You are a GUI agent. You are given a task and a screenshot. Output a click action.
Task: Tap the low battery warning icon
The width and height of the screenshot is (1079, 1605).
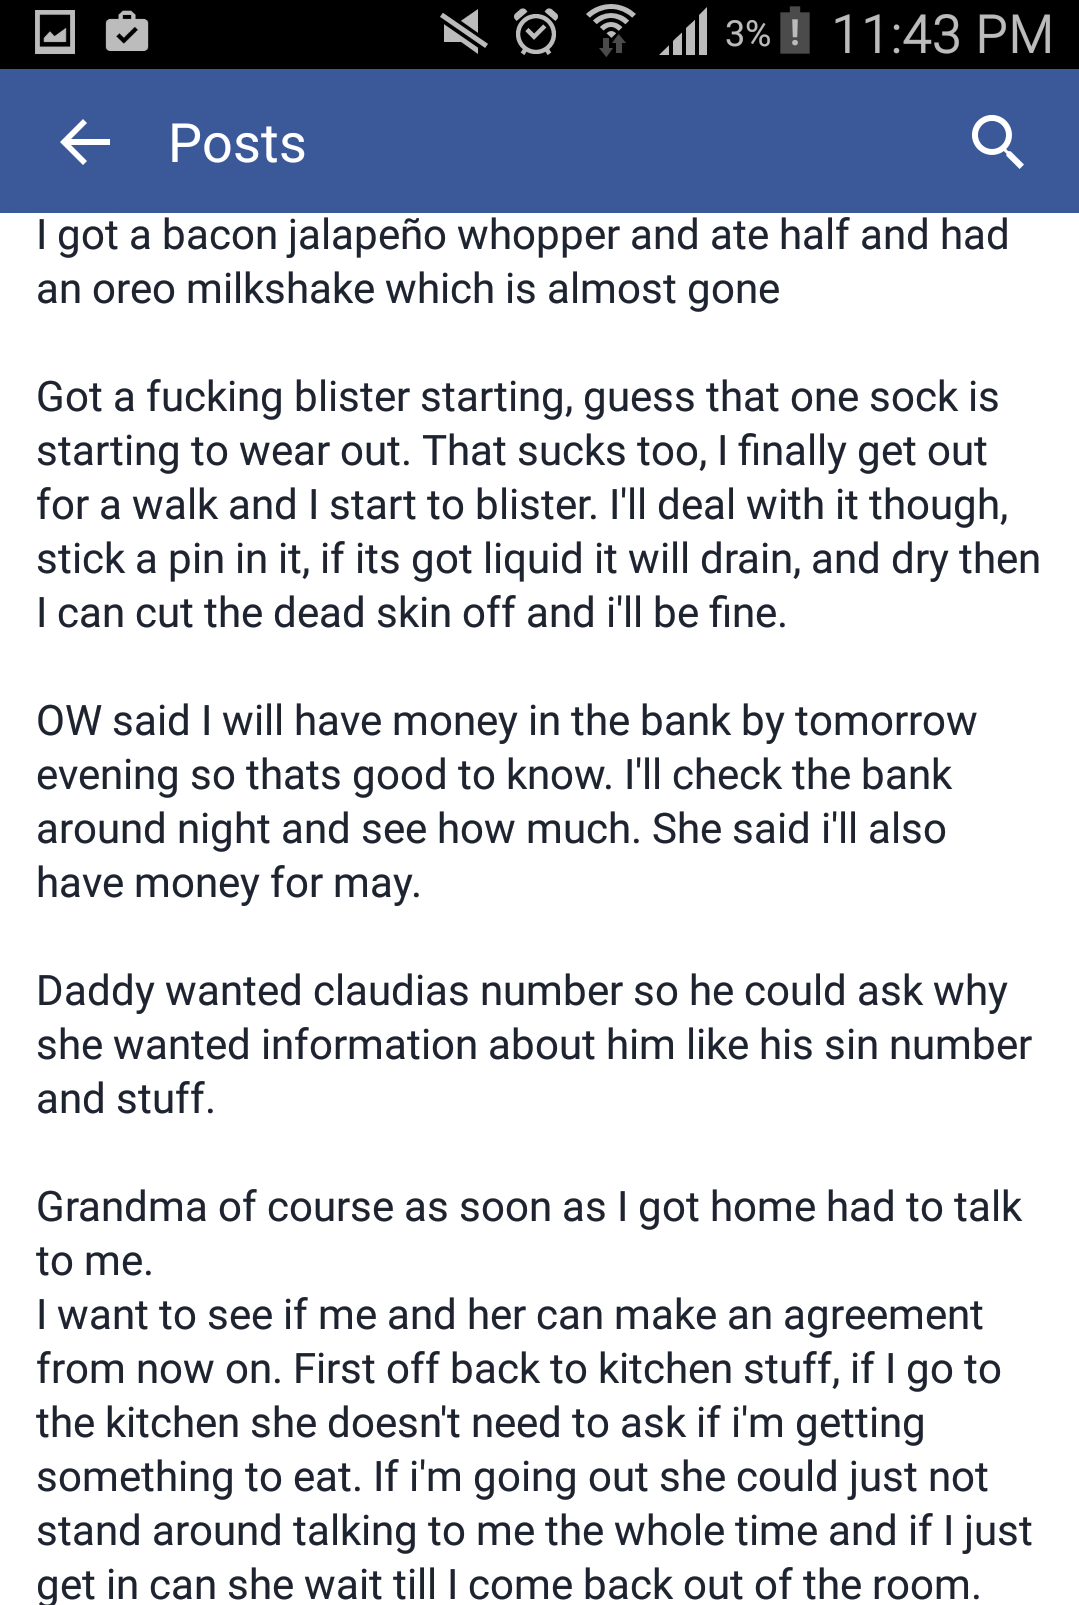click(795, 30)
